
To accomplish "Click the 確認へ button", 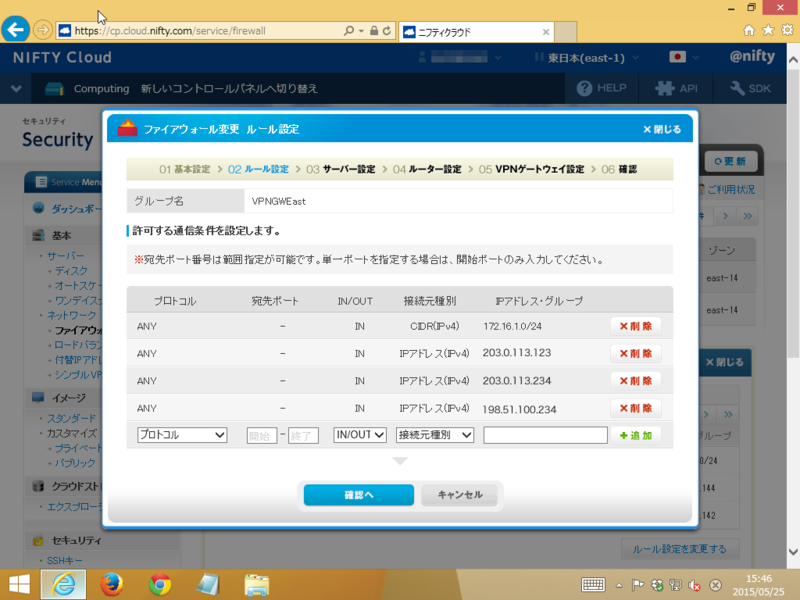I will click(358, 495).
